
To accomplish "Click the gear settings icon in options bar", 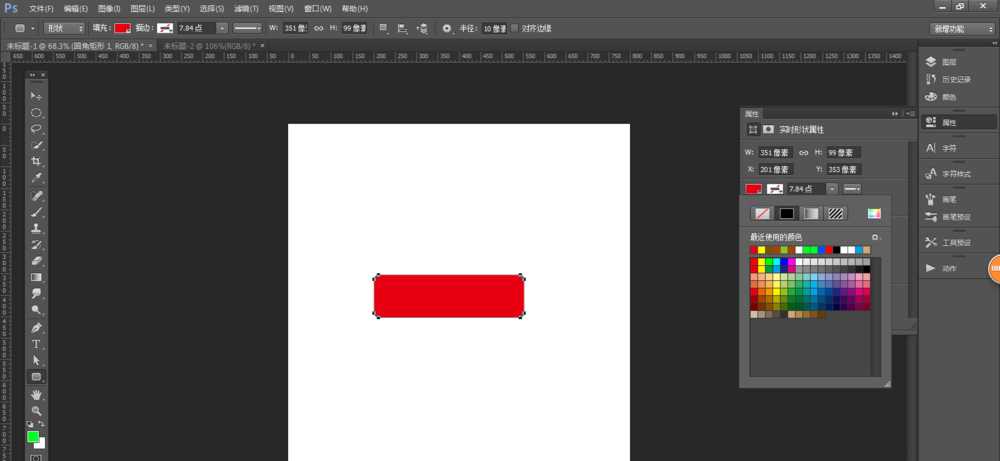I will (x=446, y=29).
